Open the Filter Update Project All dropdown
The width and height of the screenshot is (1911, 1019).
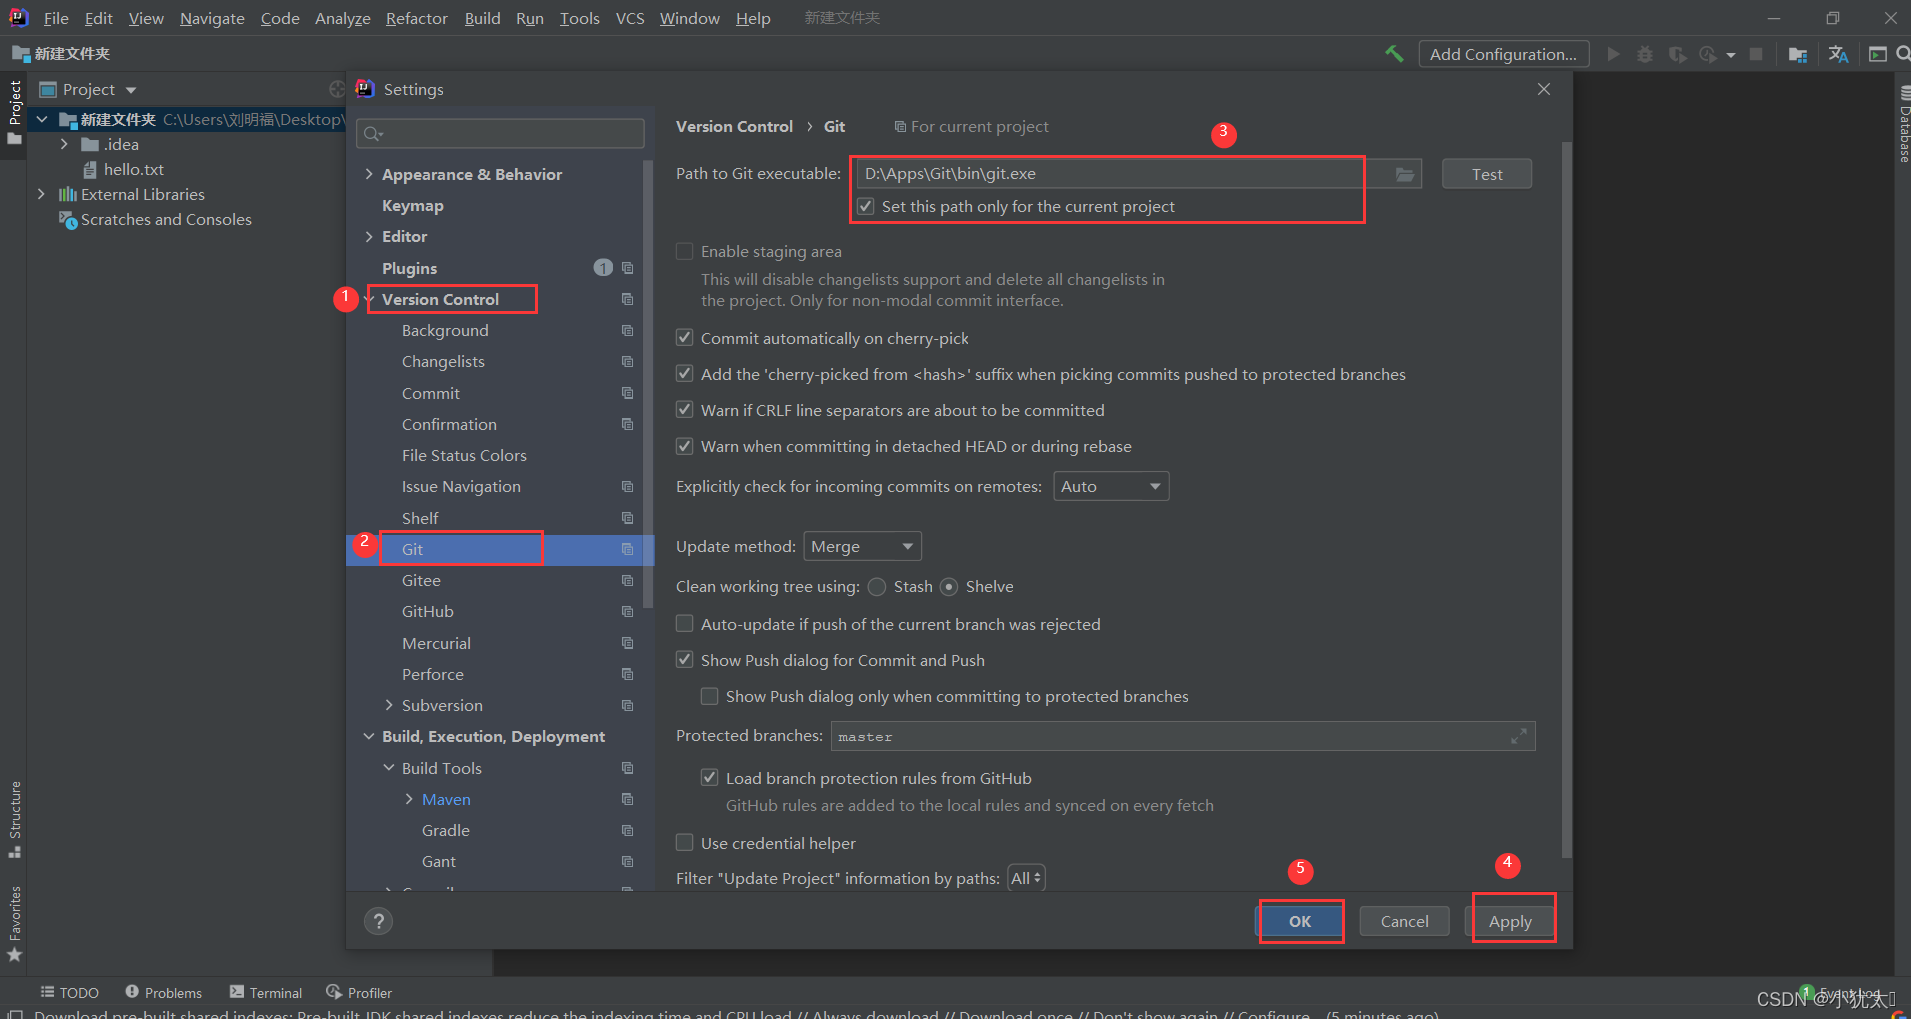[1026, 878]
